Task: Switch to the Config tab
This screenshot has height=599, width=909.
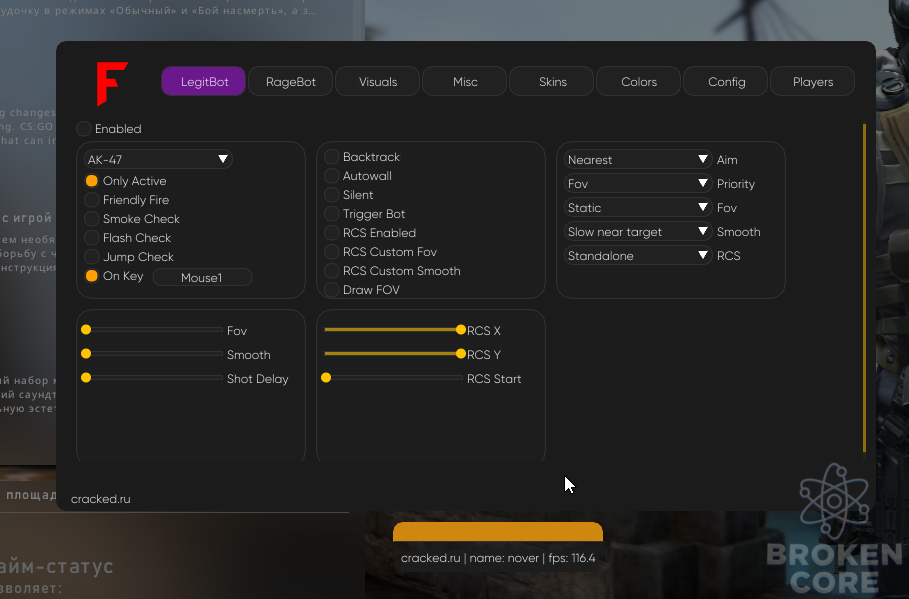Action: click(726, 82)
